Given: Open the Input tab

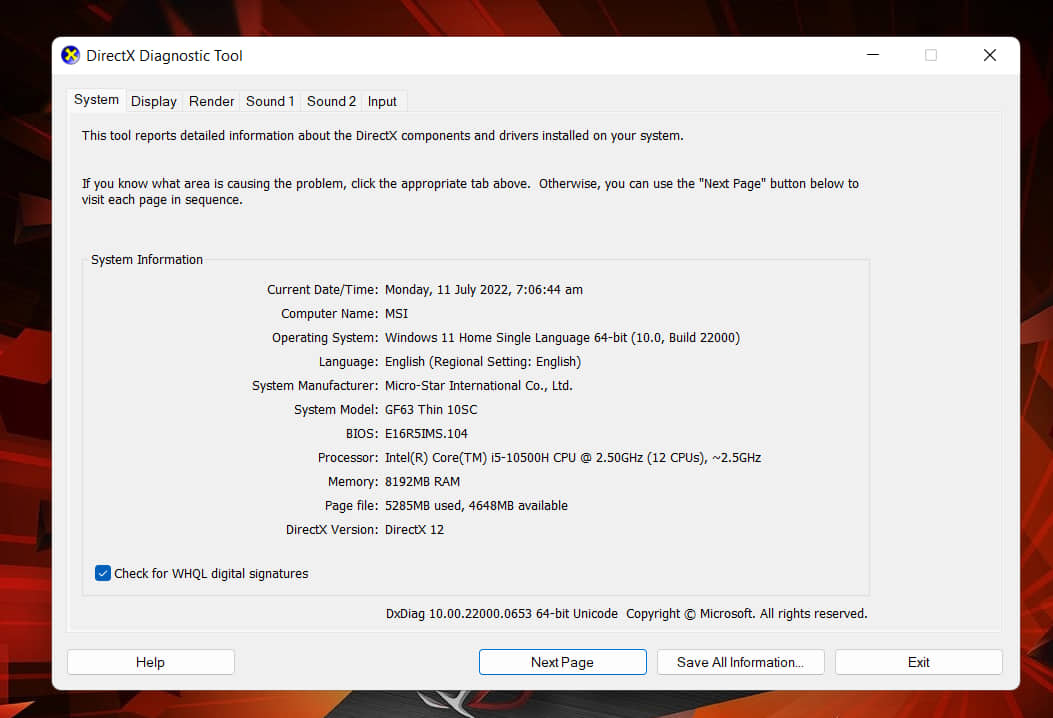Looking at the screenshot, I should (x=382, y=101).
